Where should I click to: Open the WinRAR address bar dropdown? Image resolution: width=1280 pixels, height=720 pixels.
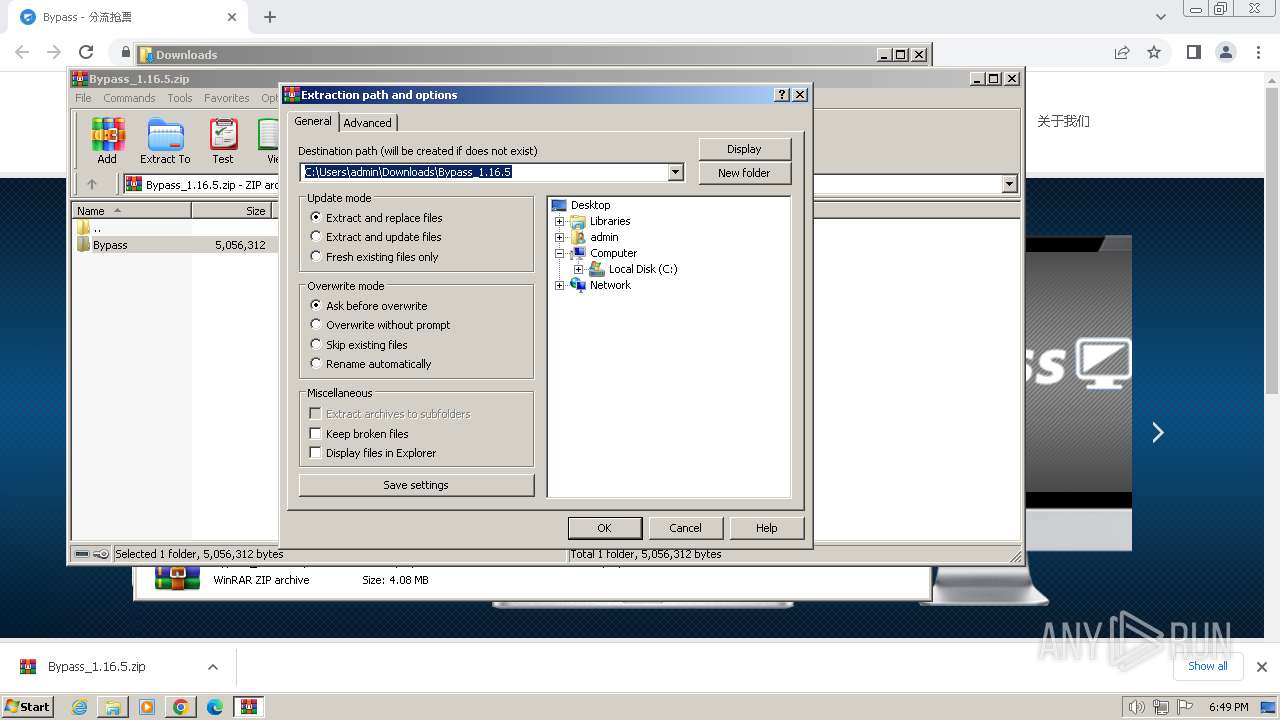point(1009,184)
